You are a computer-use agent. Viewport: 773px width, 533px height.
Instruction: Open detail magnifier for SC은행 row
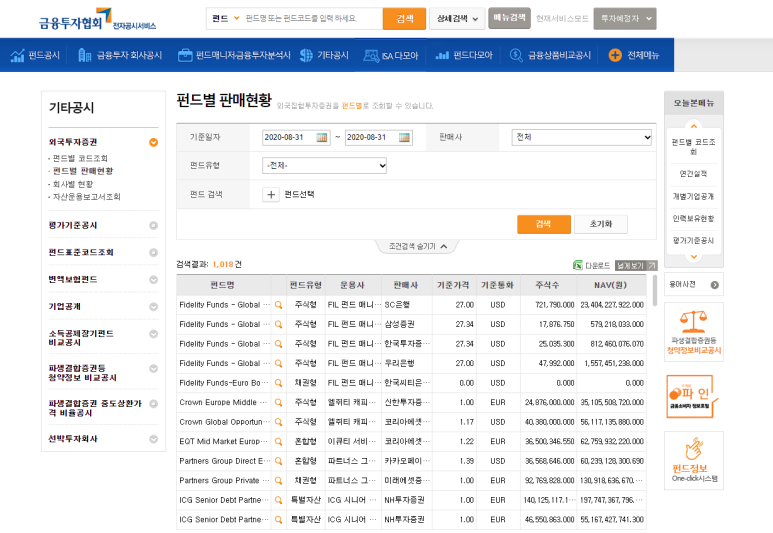click(x=279, y=305)
